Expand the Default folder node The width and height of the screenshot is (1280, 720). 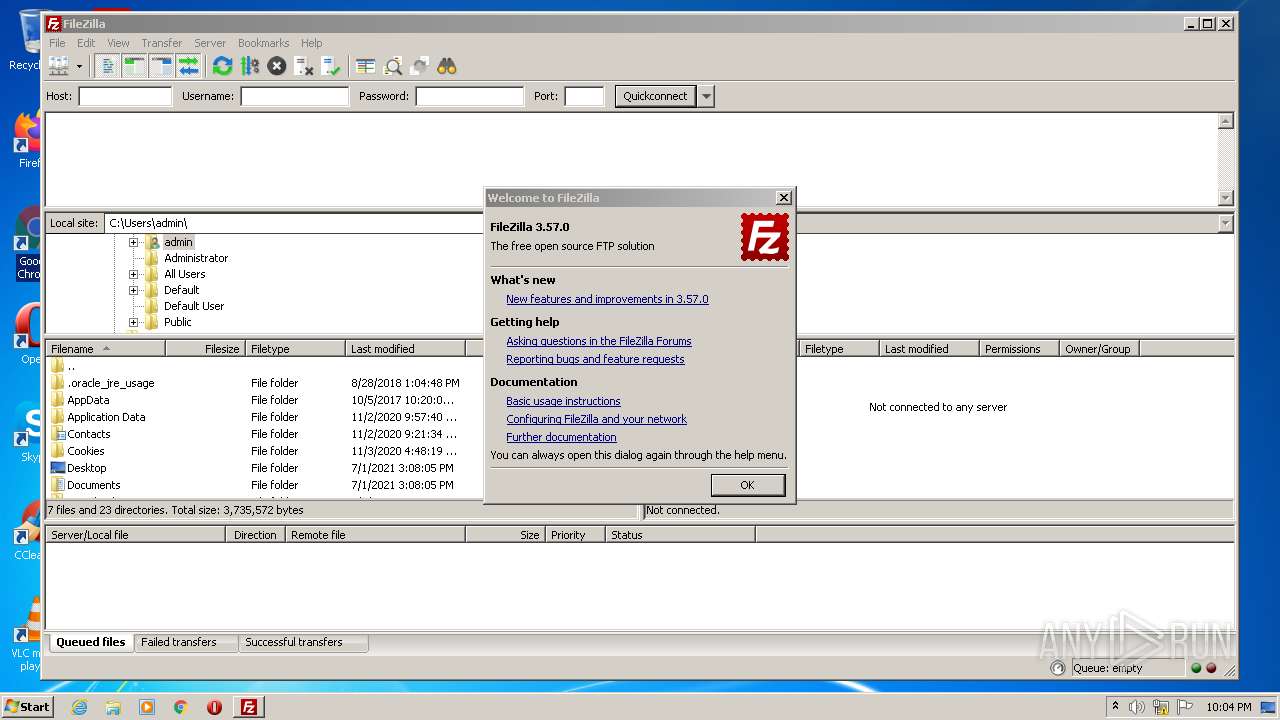(x=133, y=290)
